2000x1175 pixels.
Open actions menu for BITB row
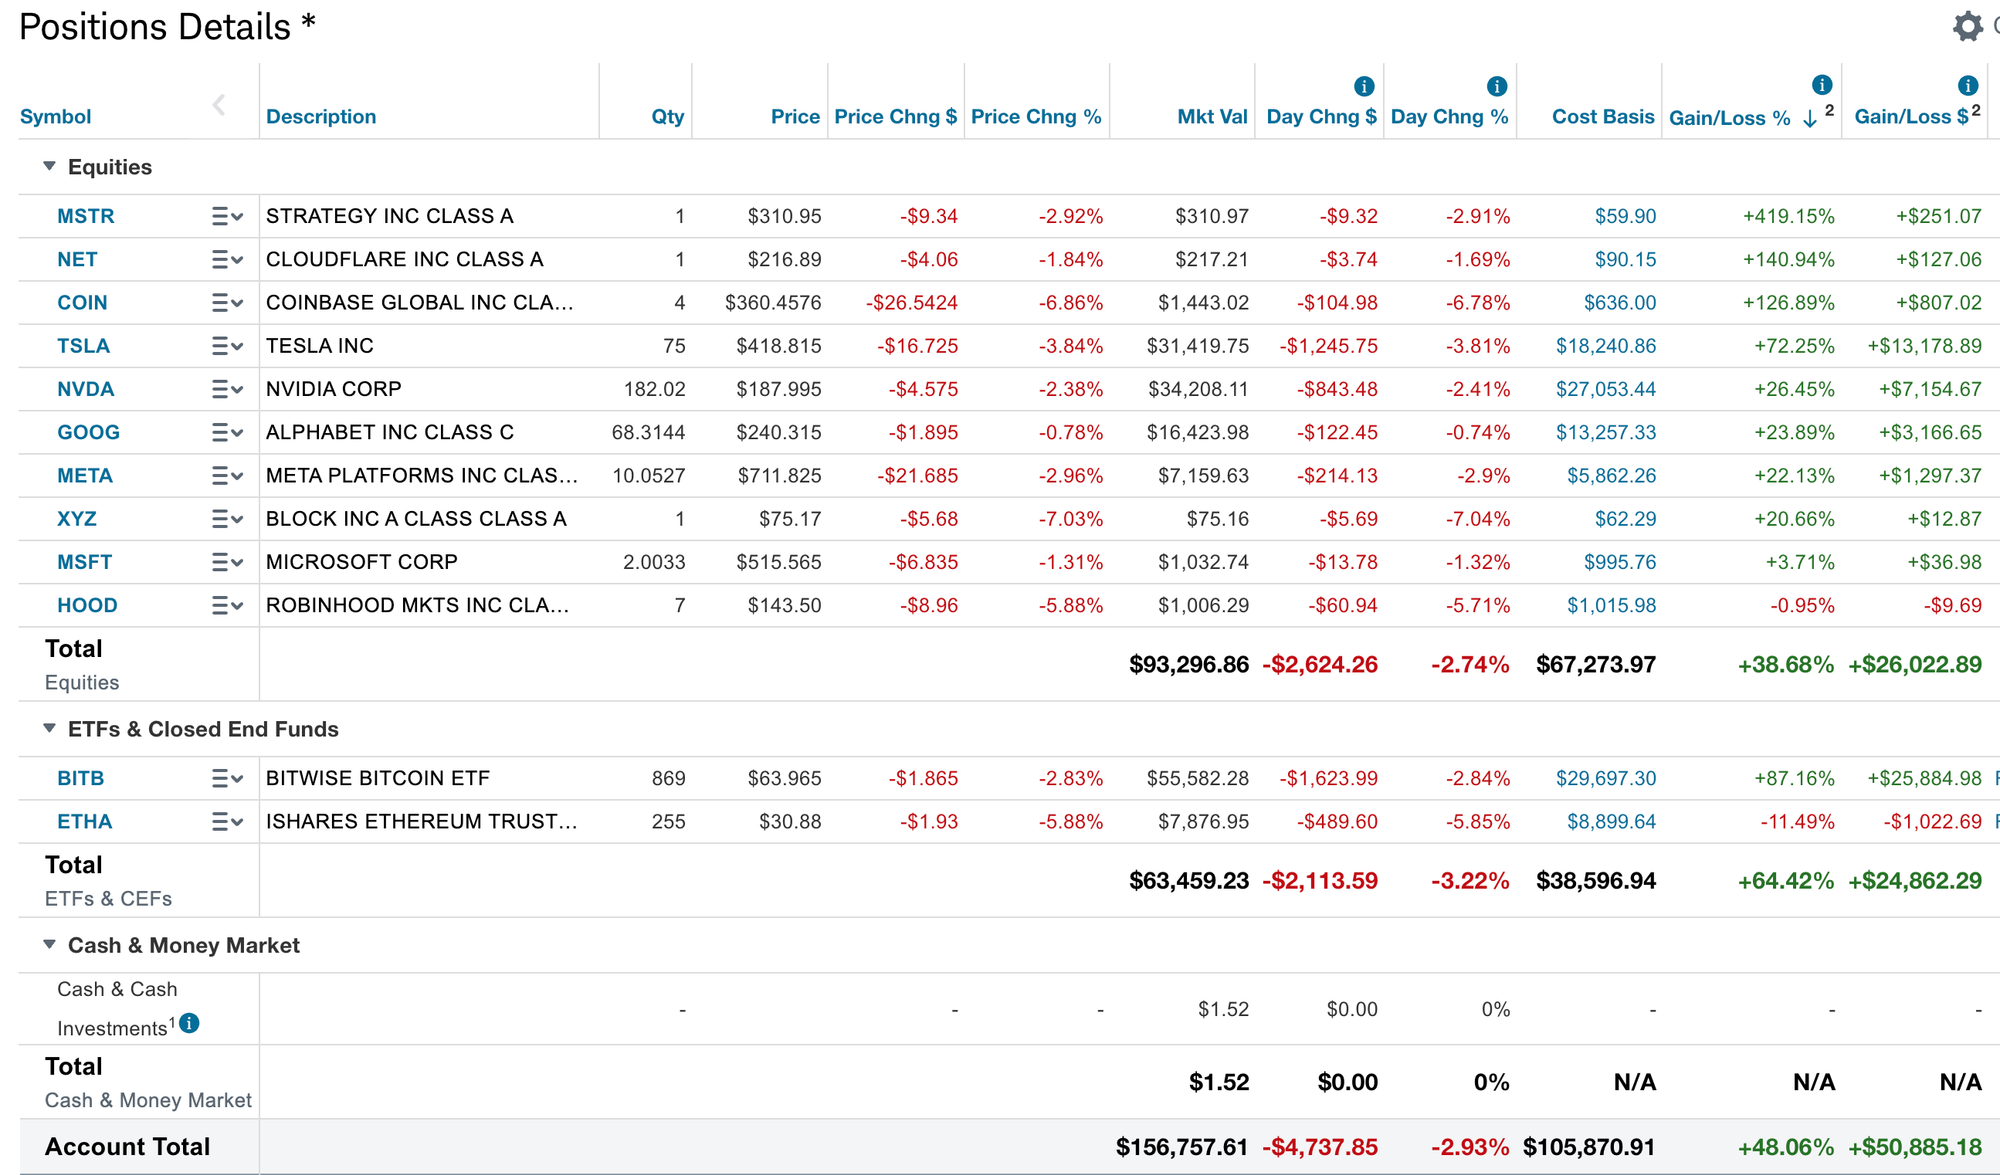[227, 778]
